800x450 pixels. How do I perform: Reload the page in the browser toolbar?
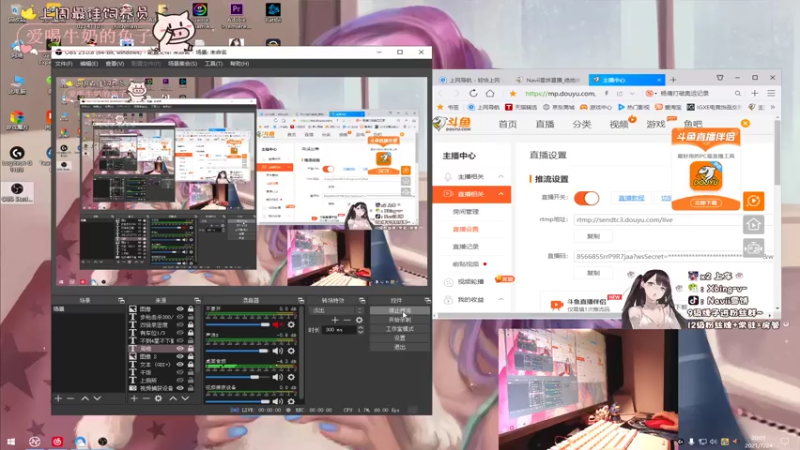(473, 93)
